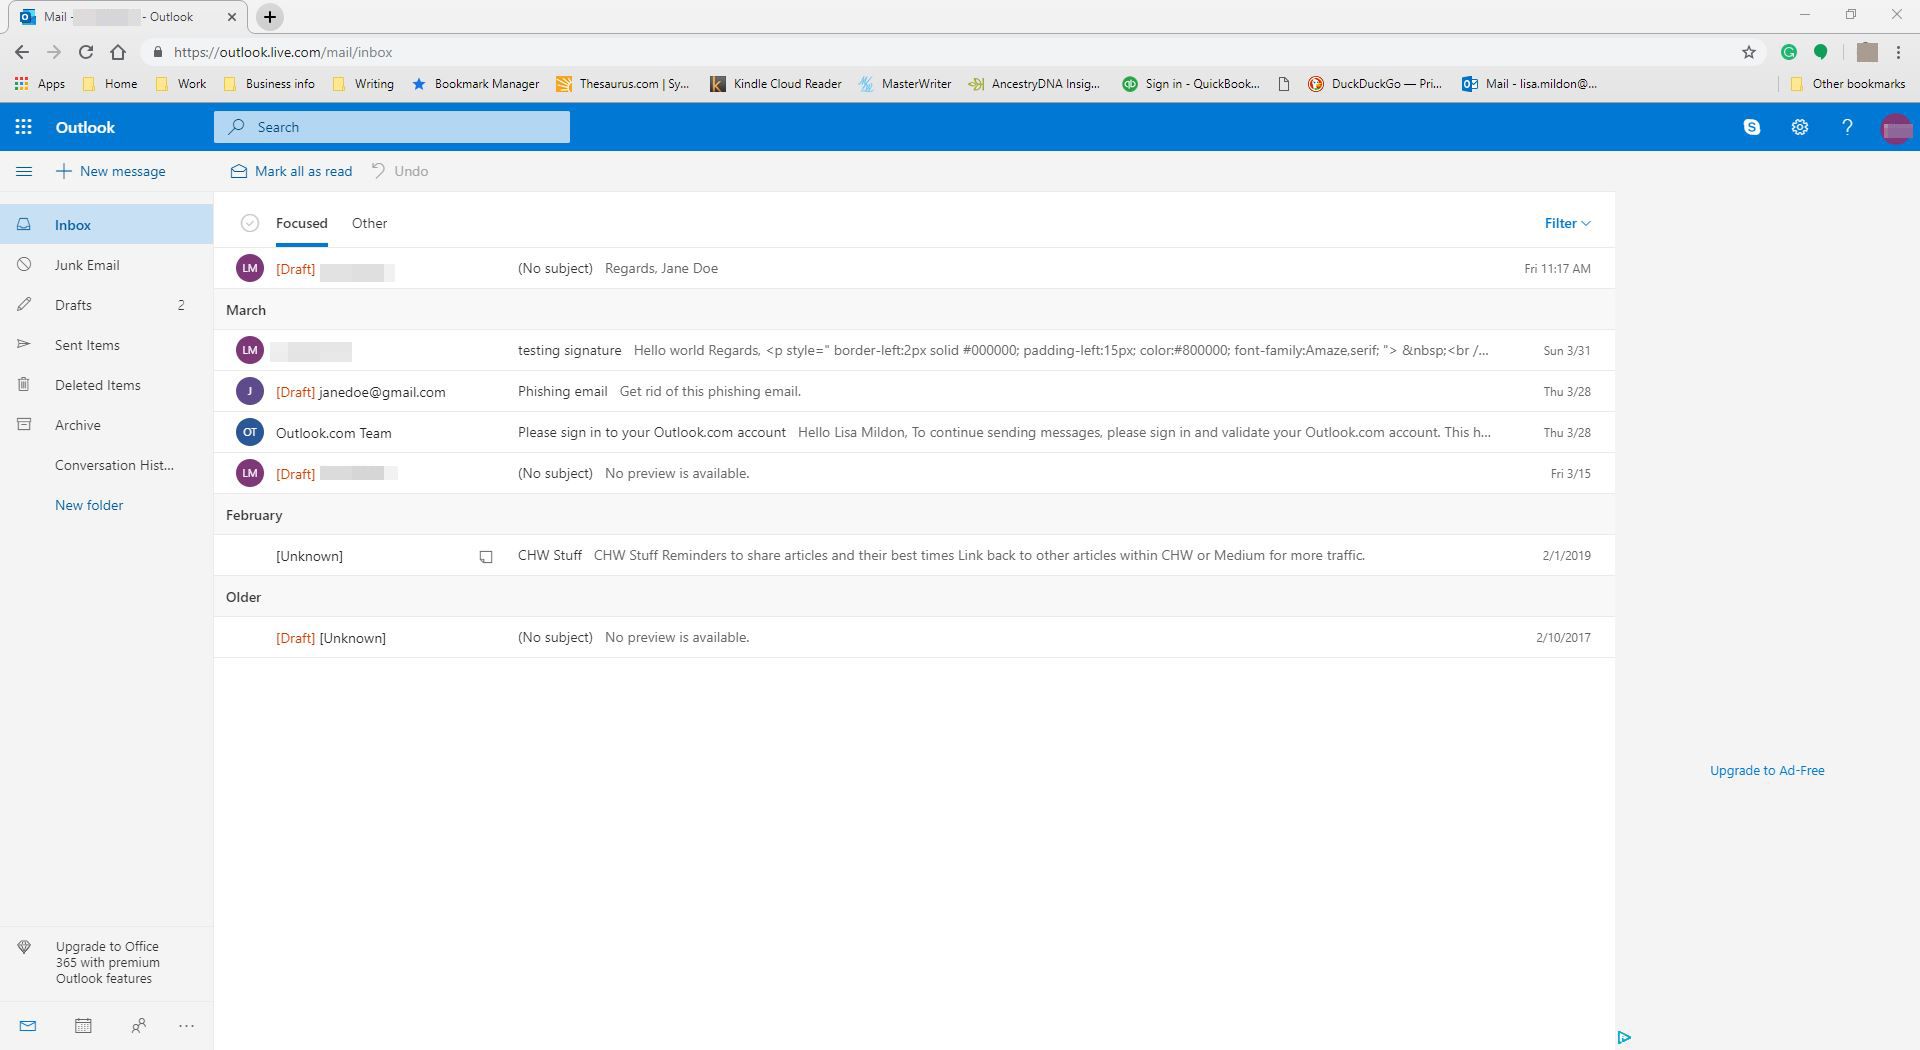Select the Inbox folder

click(106, 225)
